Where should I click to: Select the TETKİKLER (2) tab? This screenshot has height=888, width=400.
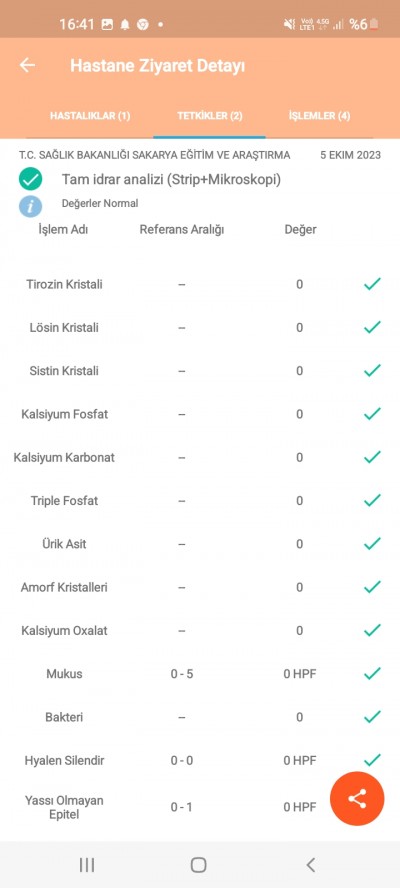tap(210, 116)
